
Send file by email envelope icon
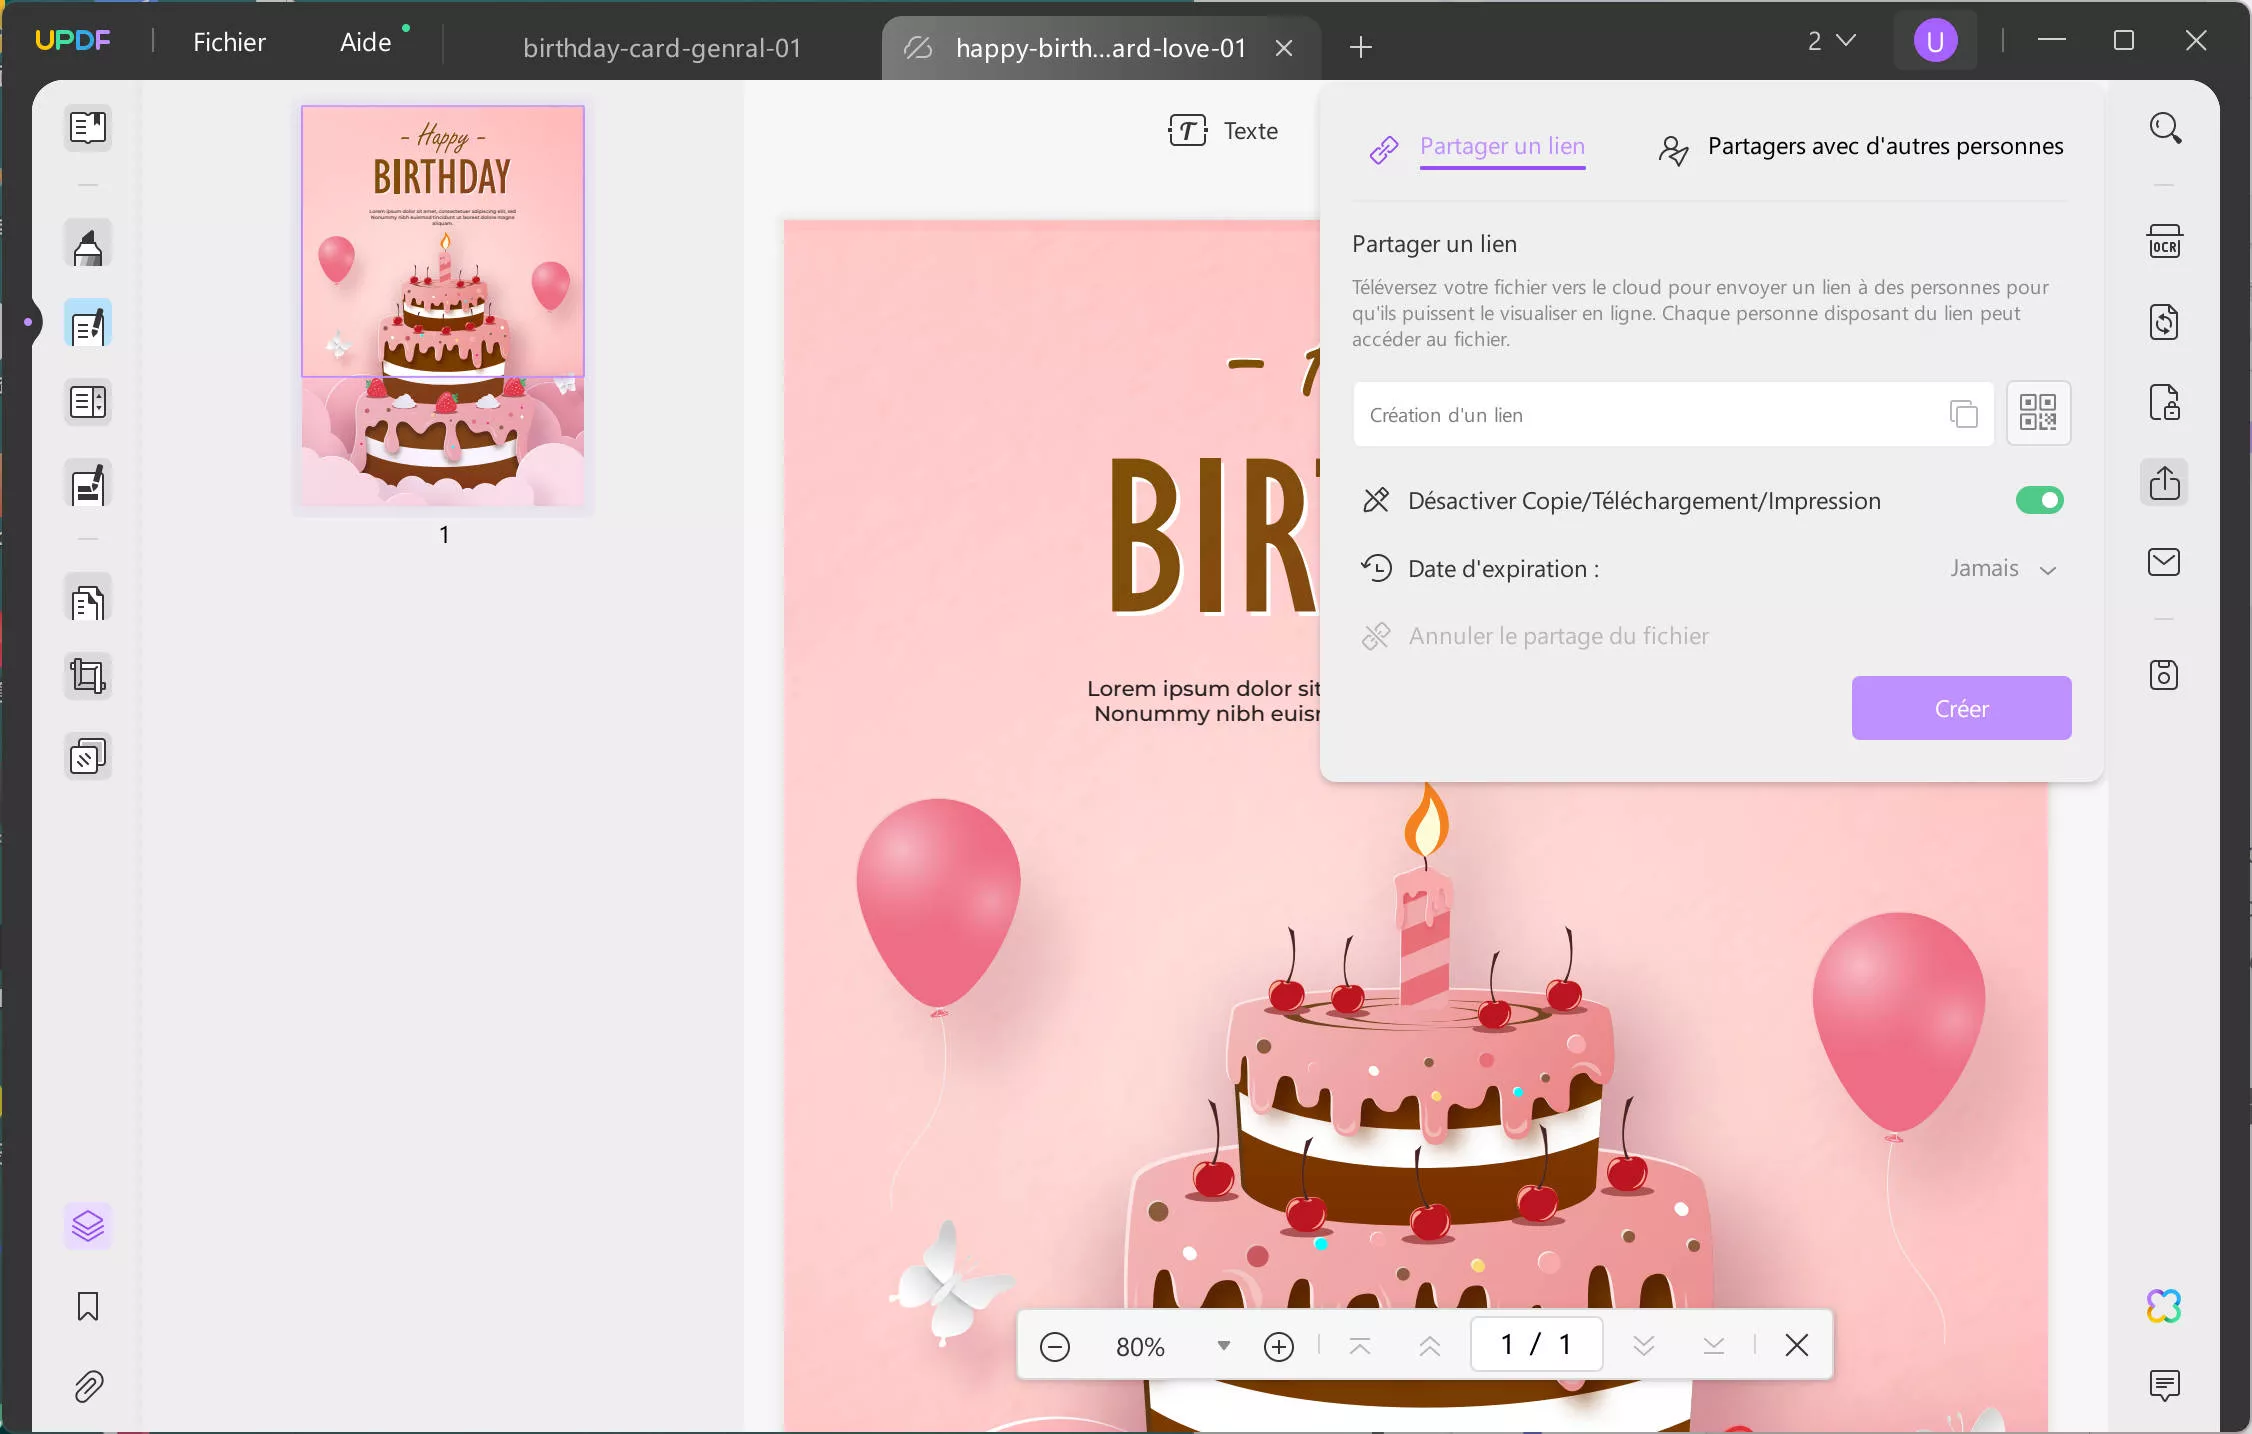pos(2165,562)
